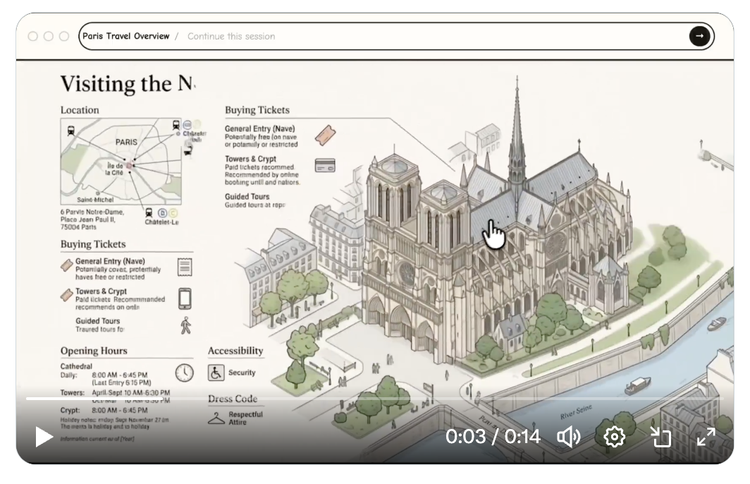750x484 pixels.
Task: Click the smartphone icon in Buying Tickets
Action: coord(185,298)
